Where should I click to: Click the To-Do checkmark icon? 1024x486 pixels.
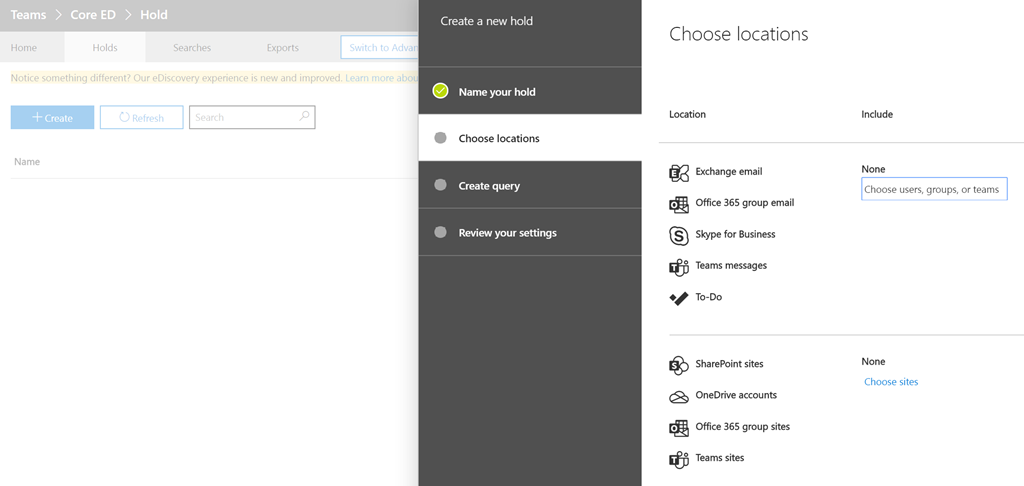[x=679, y=298]
